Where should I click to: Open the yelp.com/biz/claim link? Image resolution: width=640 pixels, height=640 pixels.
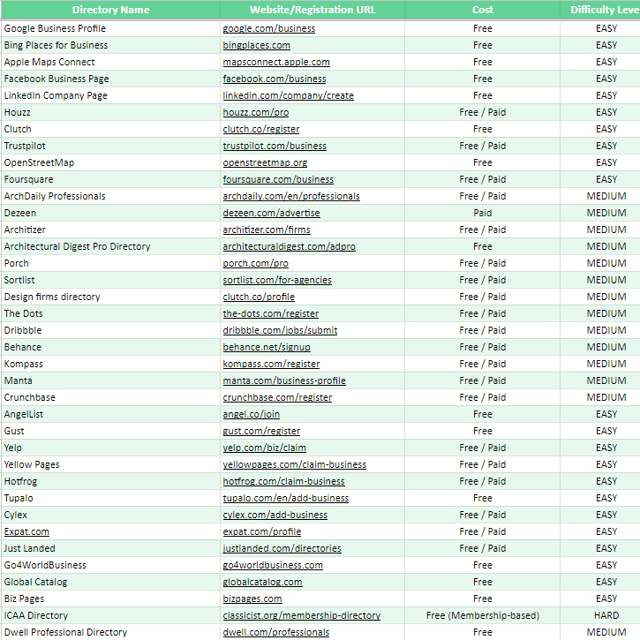264,448
